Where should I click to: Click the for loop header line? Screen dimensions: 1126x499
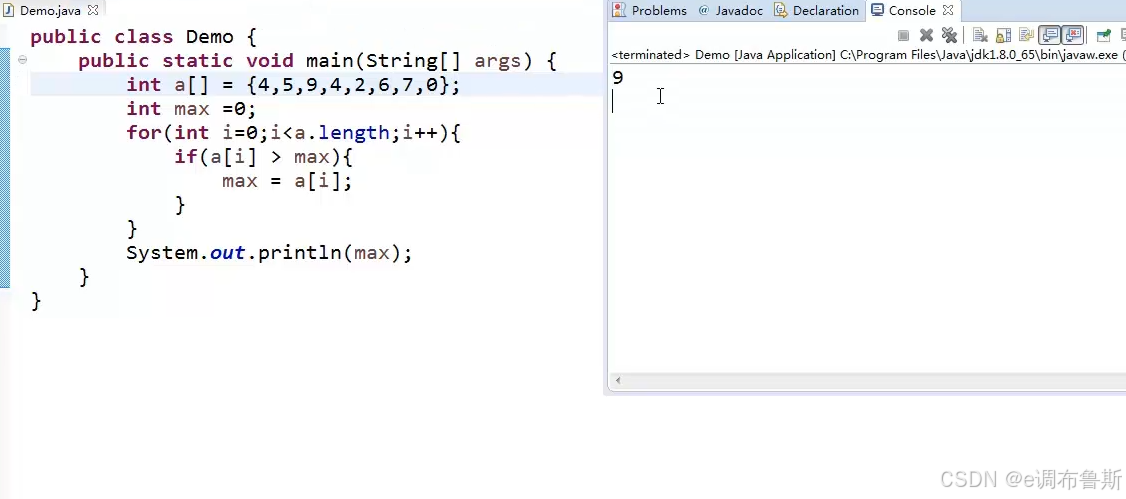(293, 133)
